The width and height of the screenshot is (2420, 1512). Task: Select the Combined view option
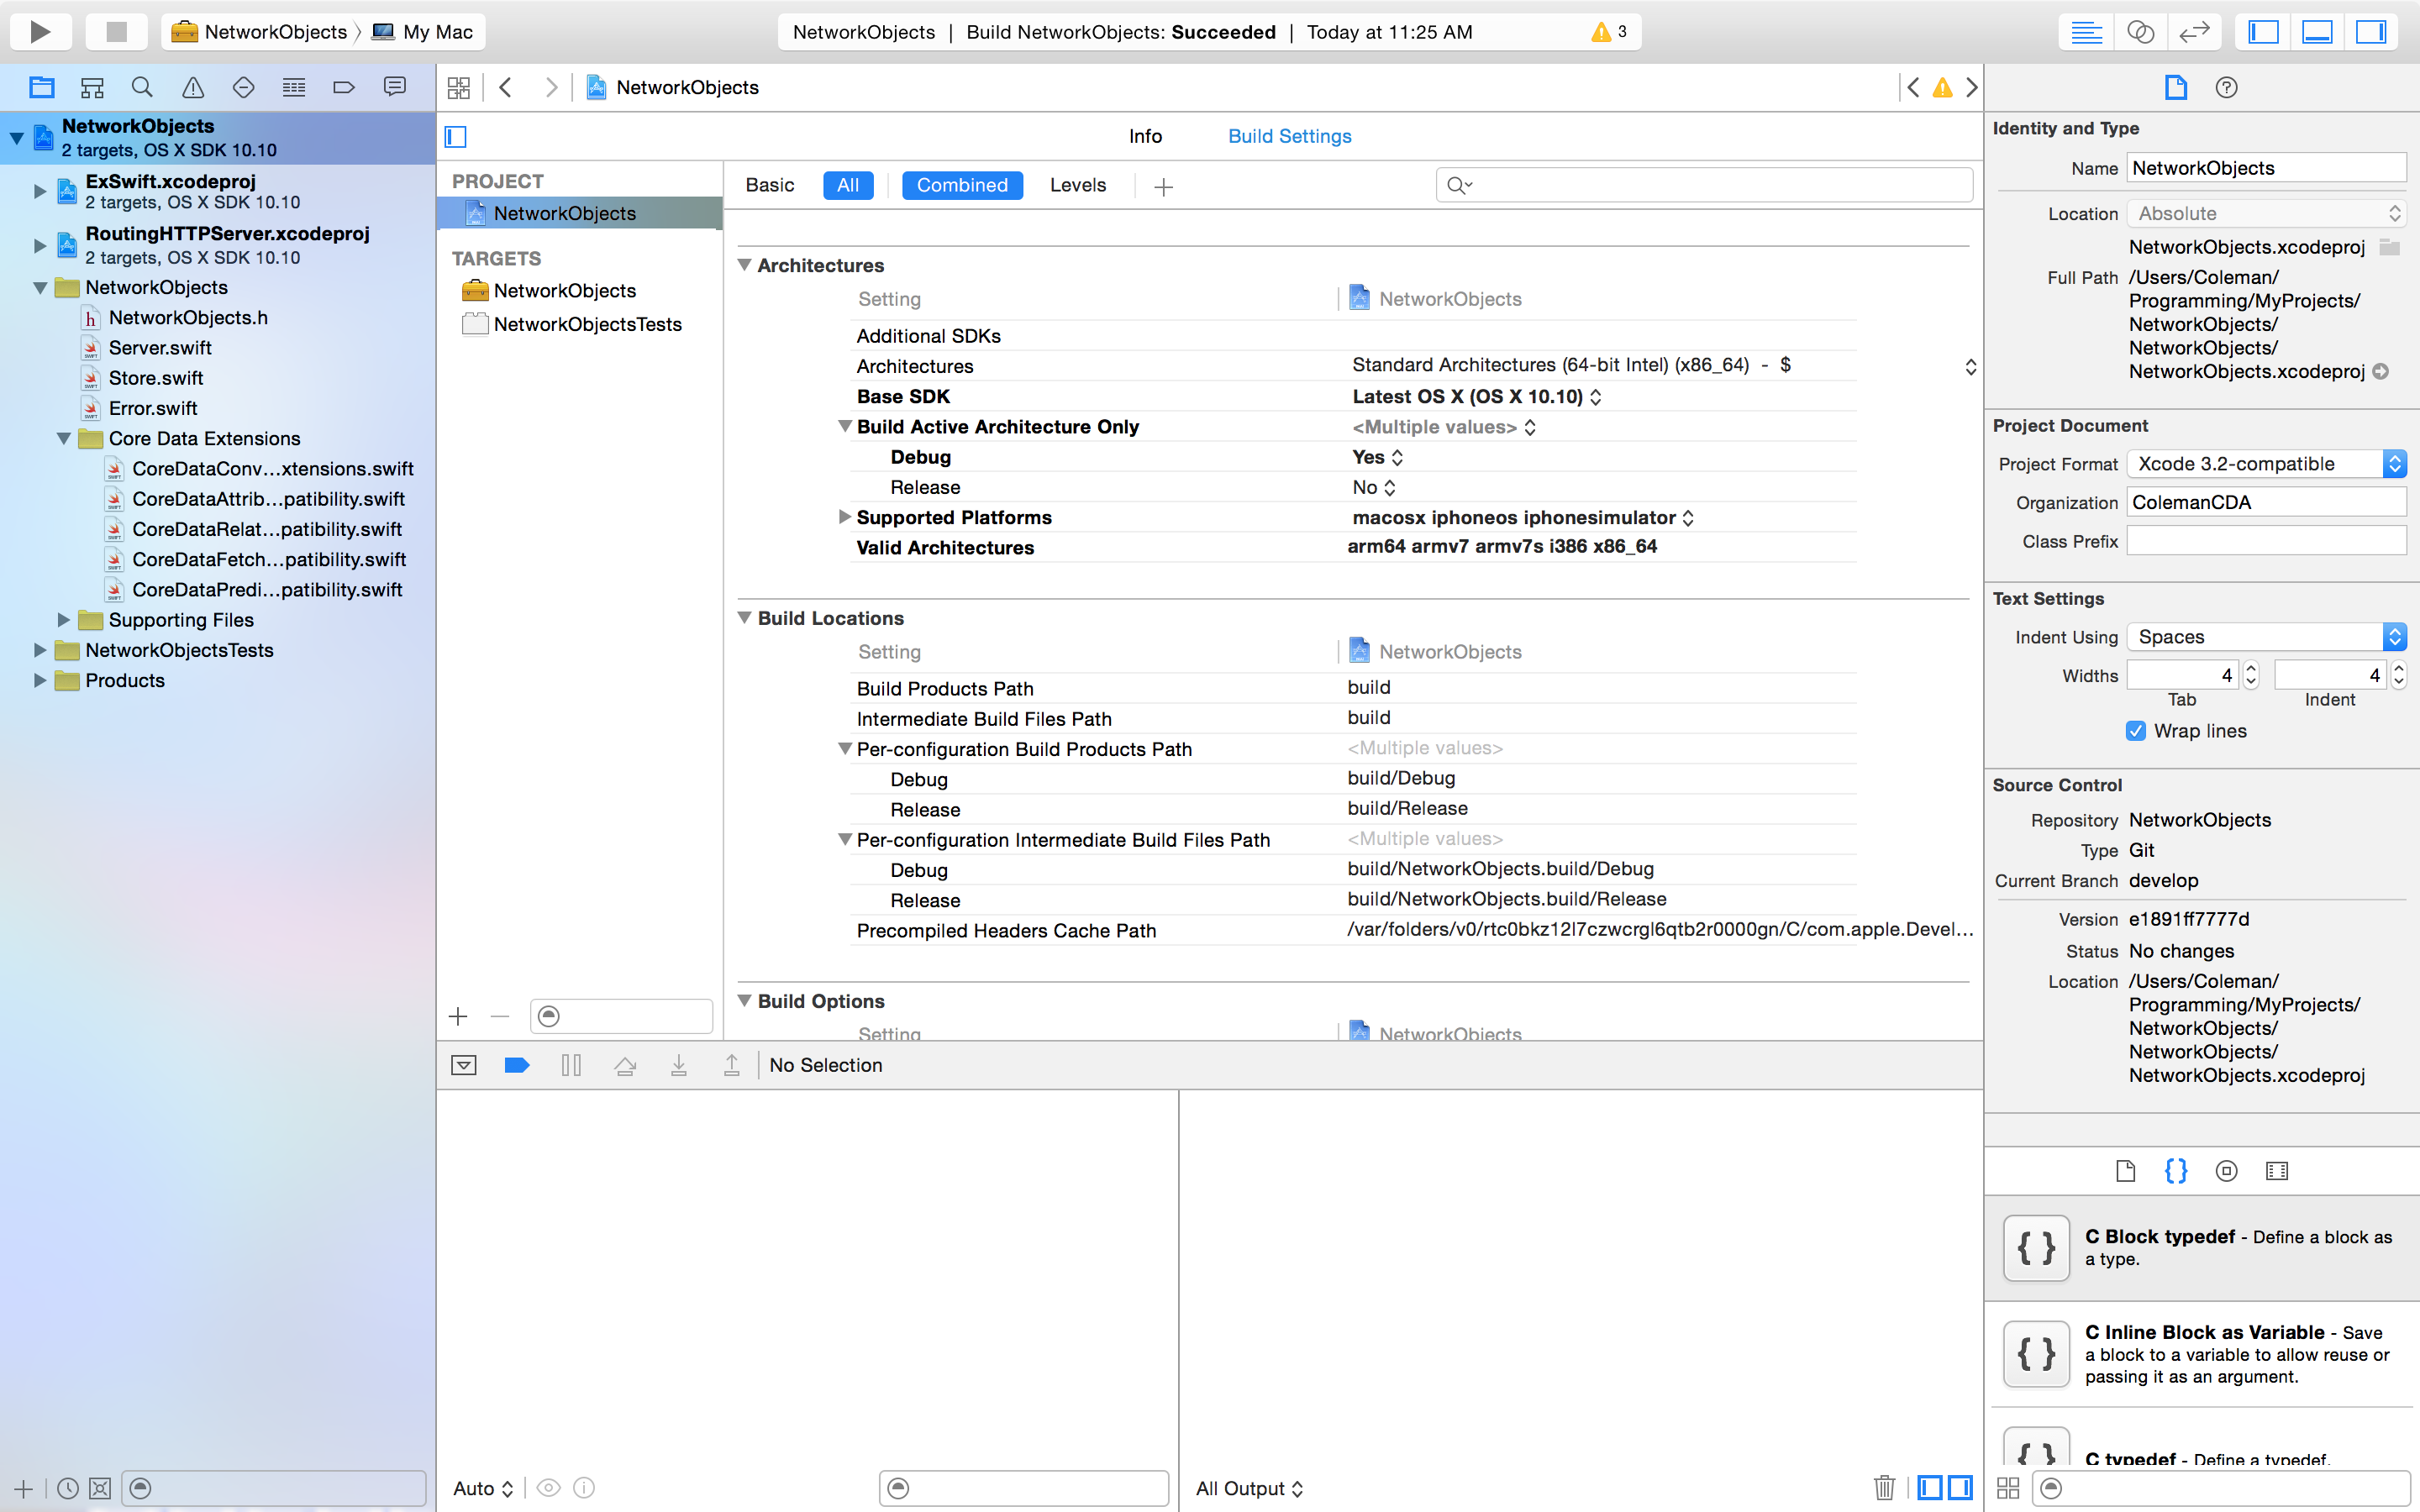962,185
